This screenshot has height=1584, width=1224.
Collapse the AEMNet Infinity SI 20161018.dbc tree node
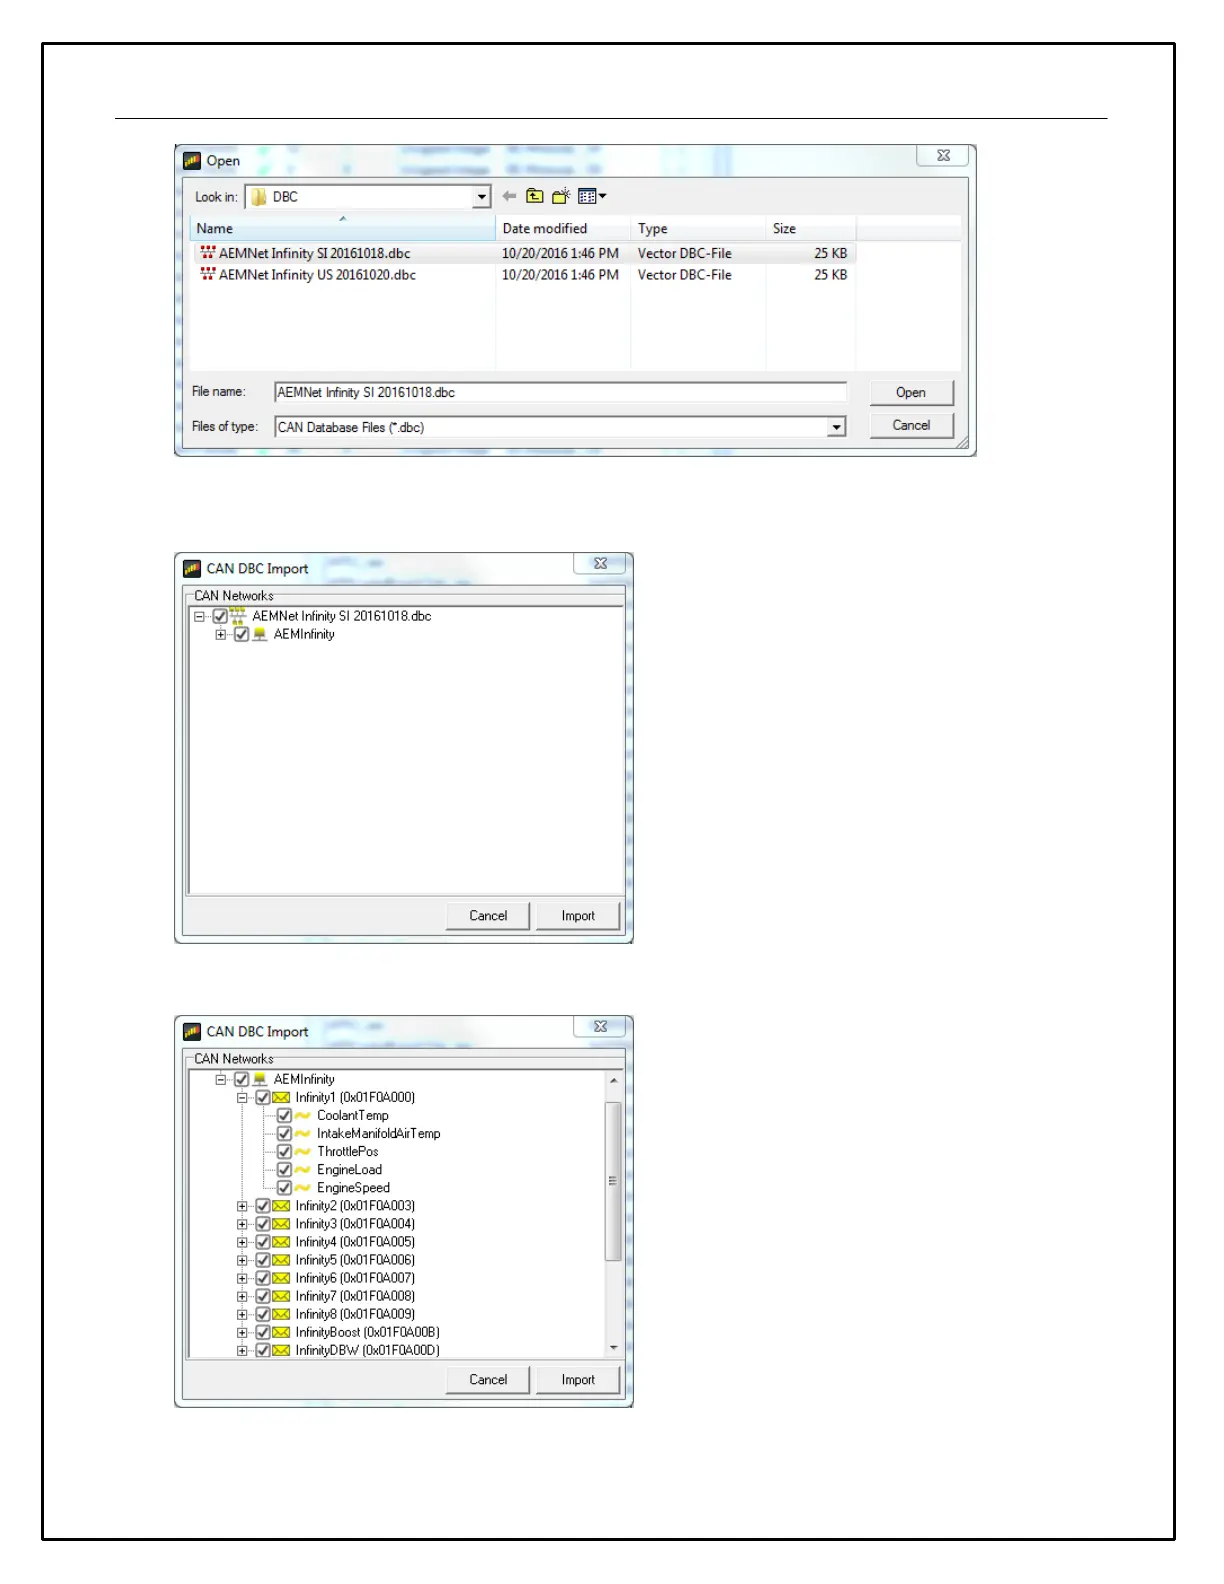(x=199, y=616)
